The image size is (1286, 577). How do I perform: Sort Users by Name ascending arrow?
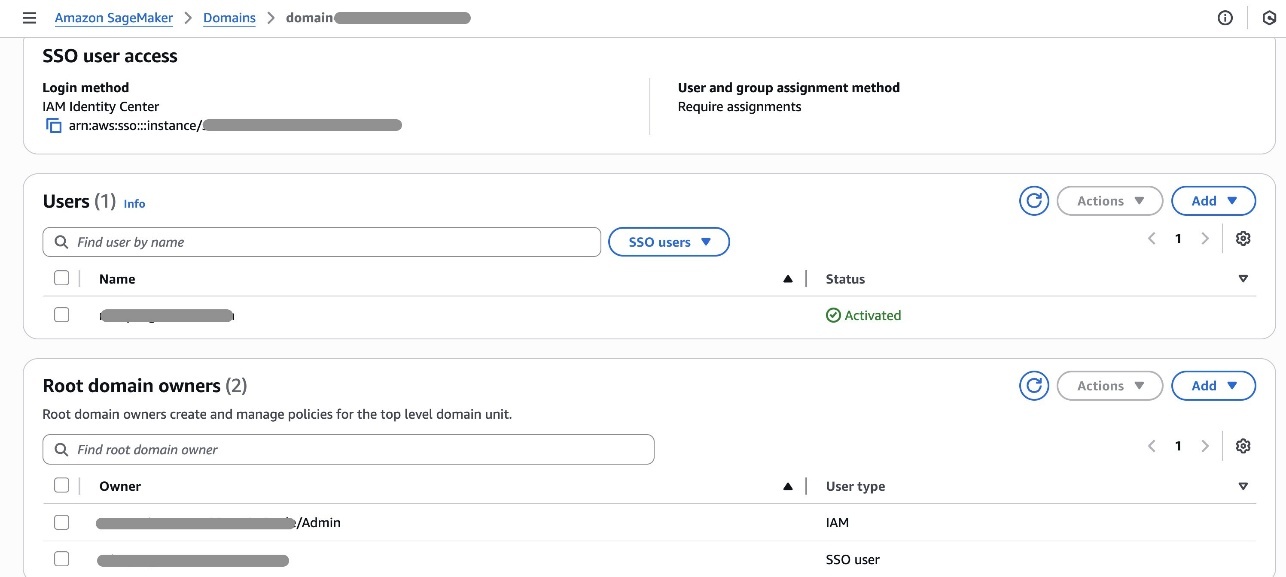(x=788, y=279)
